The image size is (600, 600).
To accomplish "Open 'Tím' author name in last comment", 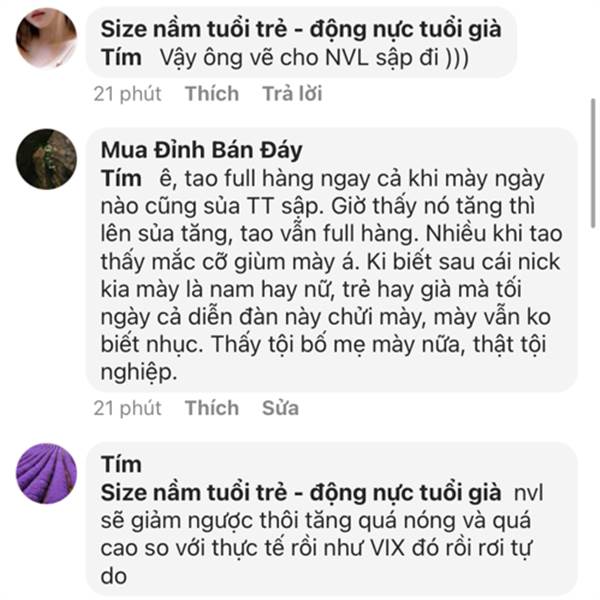I will coord(121,465).
